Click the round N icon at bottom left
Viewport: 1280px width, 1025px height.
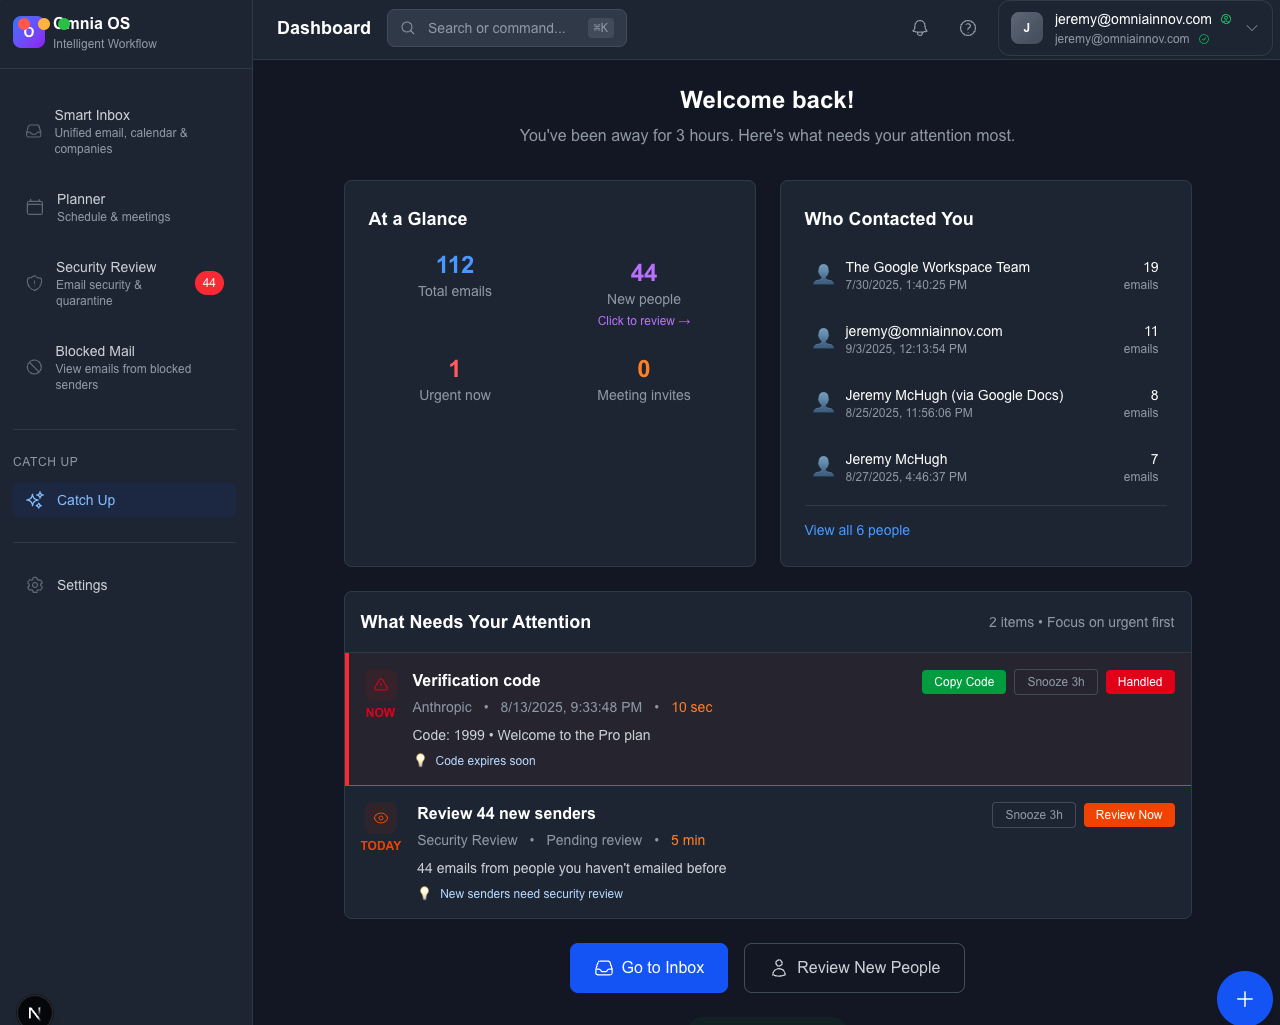(35, 1012)
